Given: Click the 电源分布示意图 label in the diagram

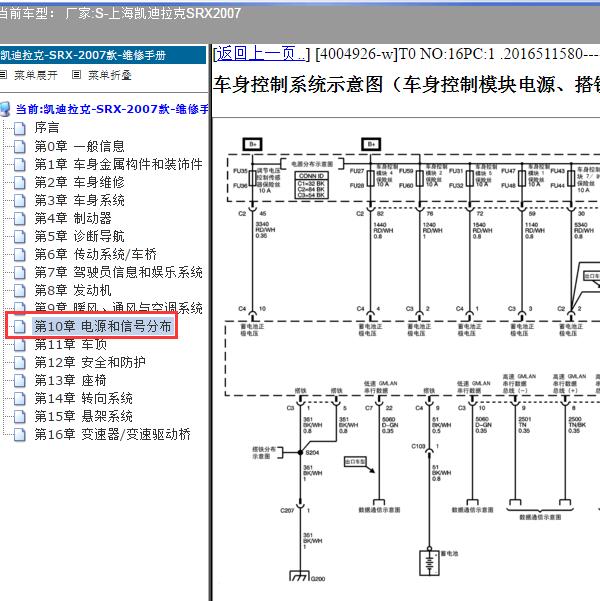Looking at the screenshot, I should coord(312,164).
